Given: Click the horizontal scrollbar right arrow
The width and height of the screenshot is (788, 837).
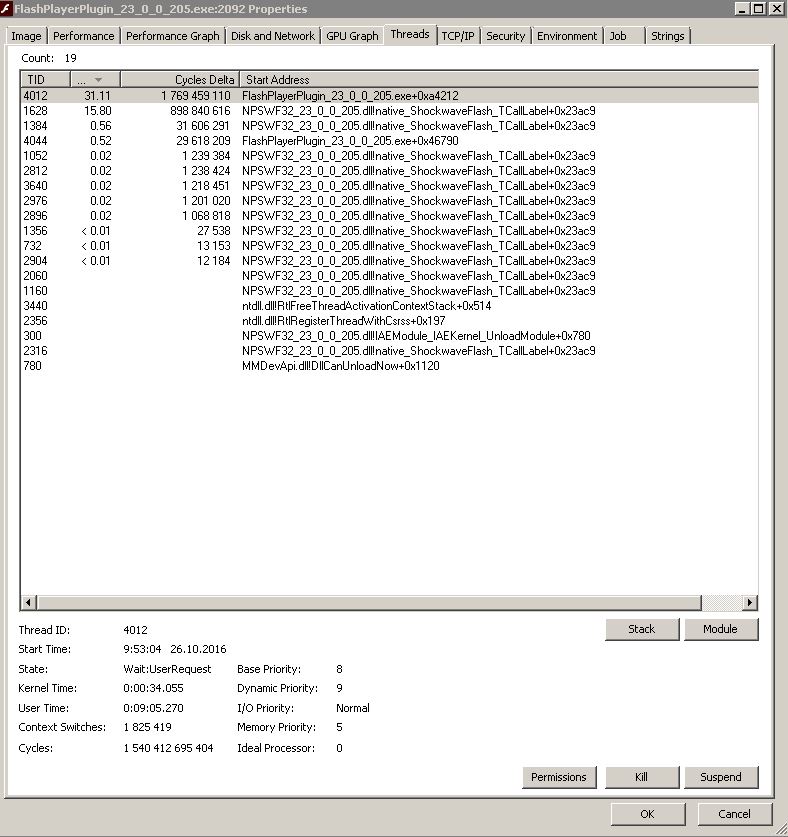Looking at the screenshot, I should tap(750, 603).
